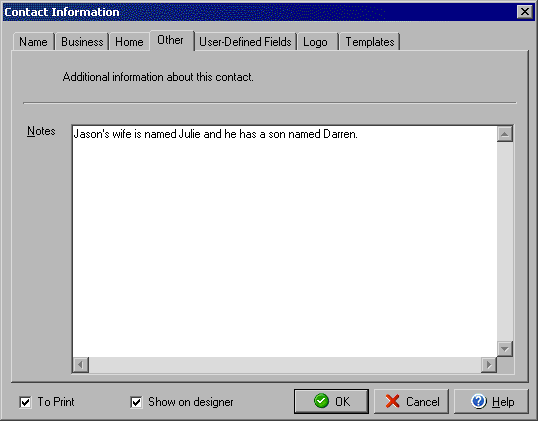Click the notes scroll right arrow
This screenshot has width=538, height=421.
pyautogui.click(x=489, y=365)
